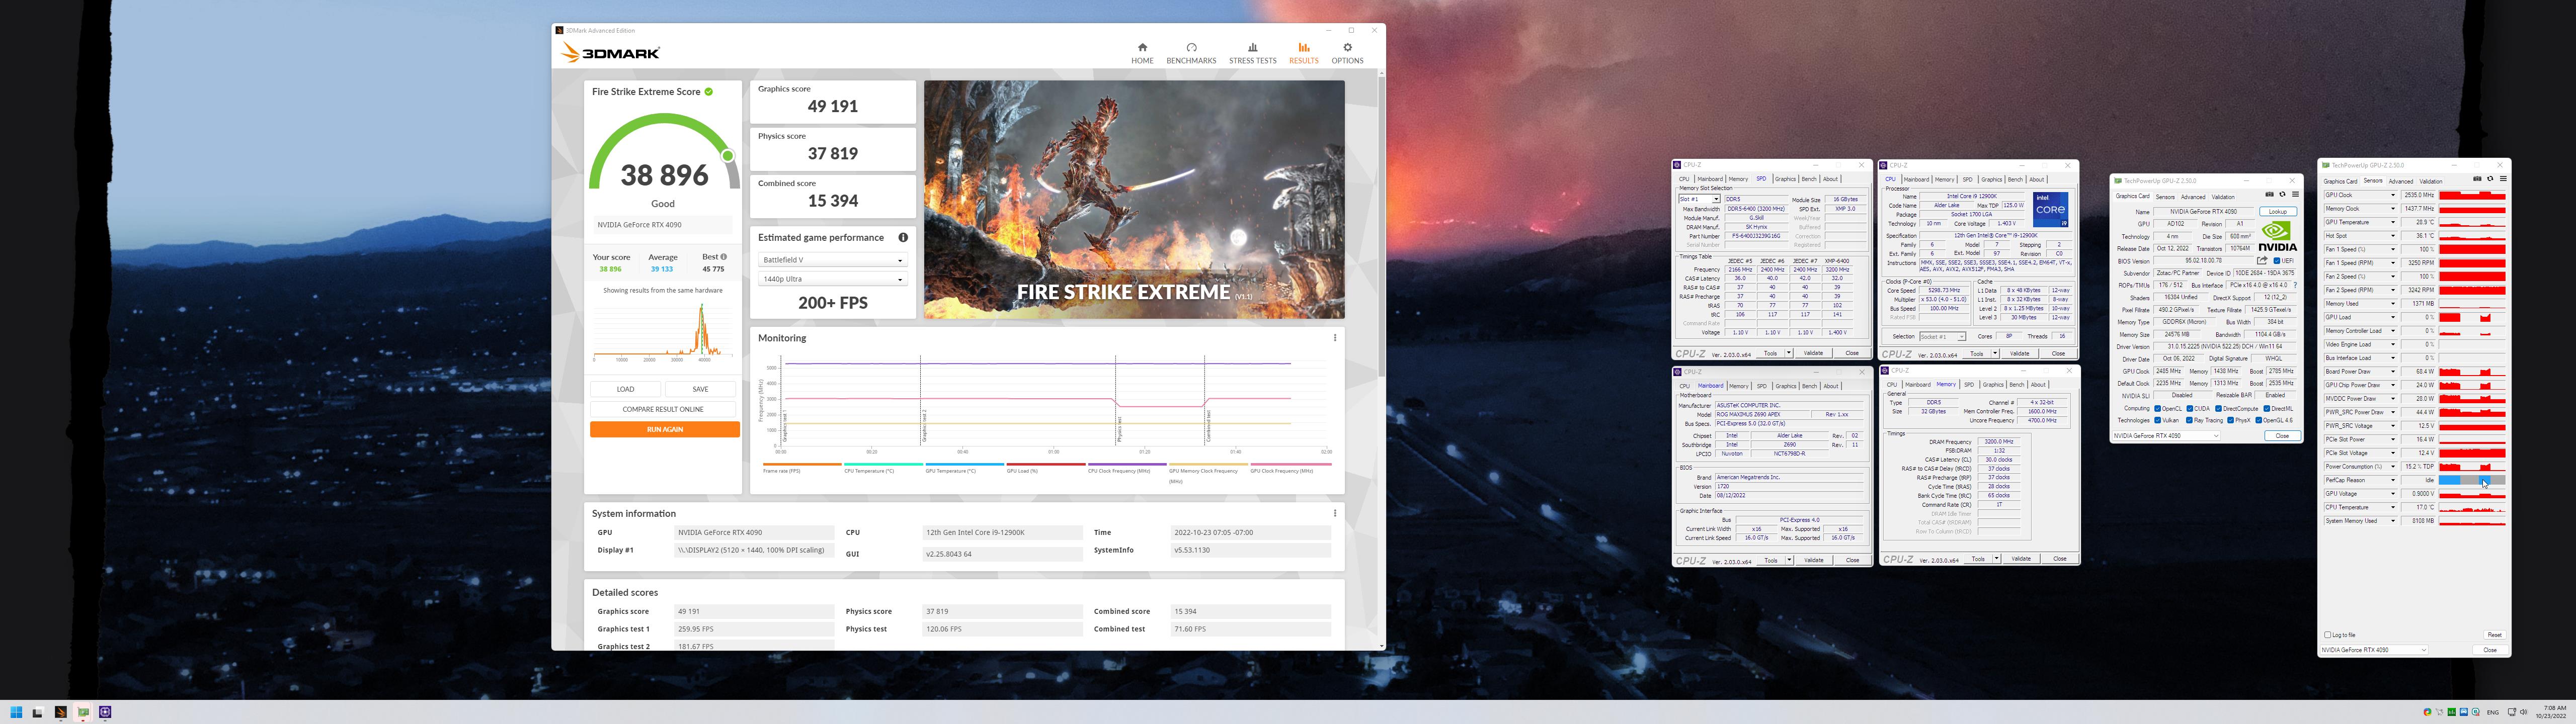Screen dimensions: 2576x724
Task: Take screenshot in GPU-Z Graphics Card window
Action: 2269,194
